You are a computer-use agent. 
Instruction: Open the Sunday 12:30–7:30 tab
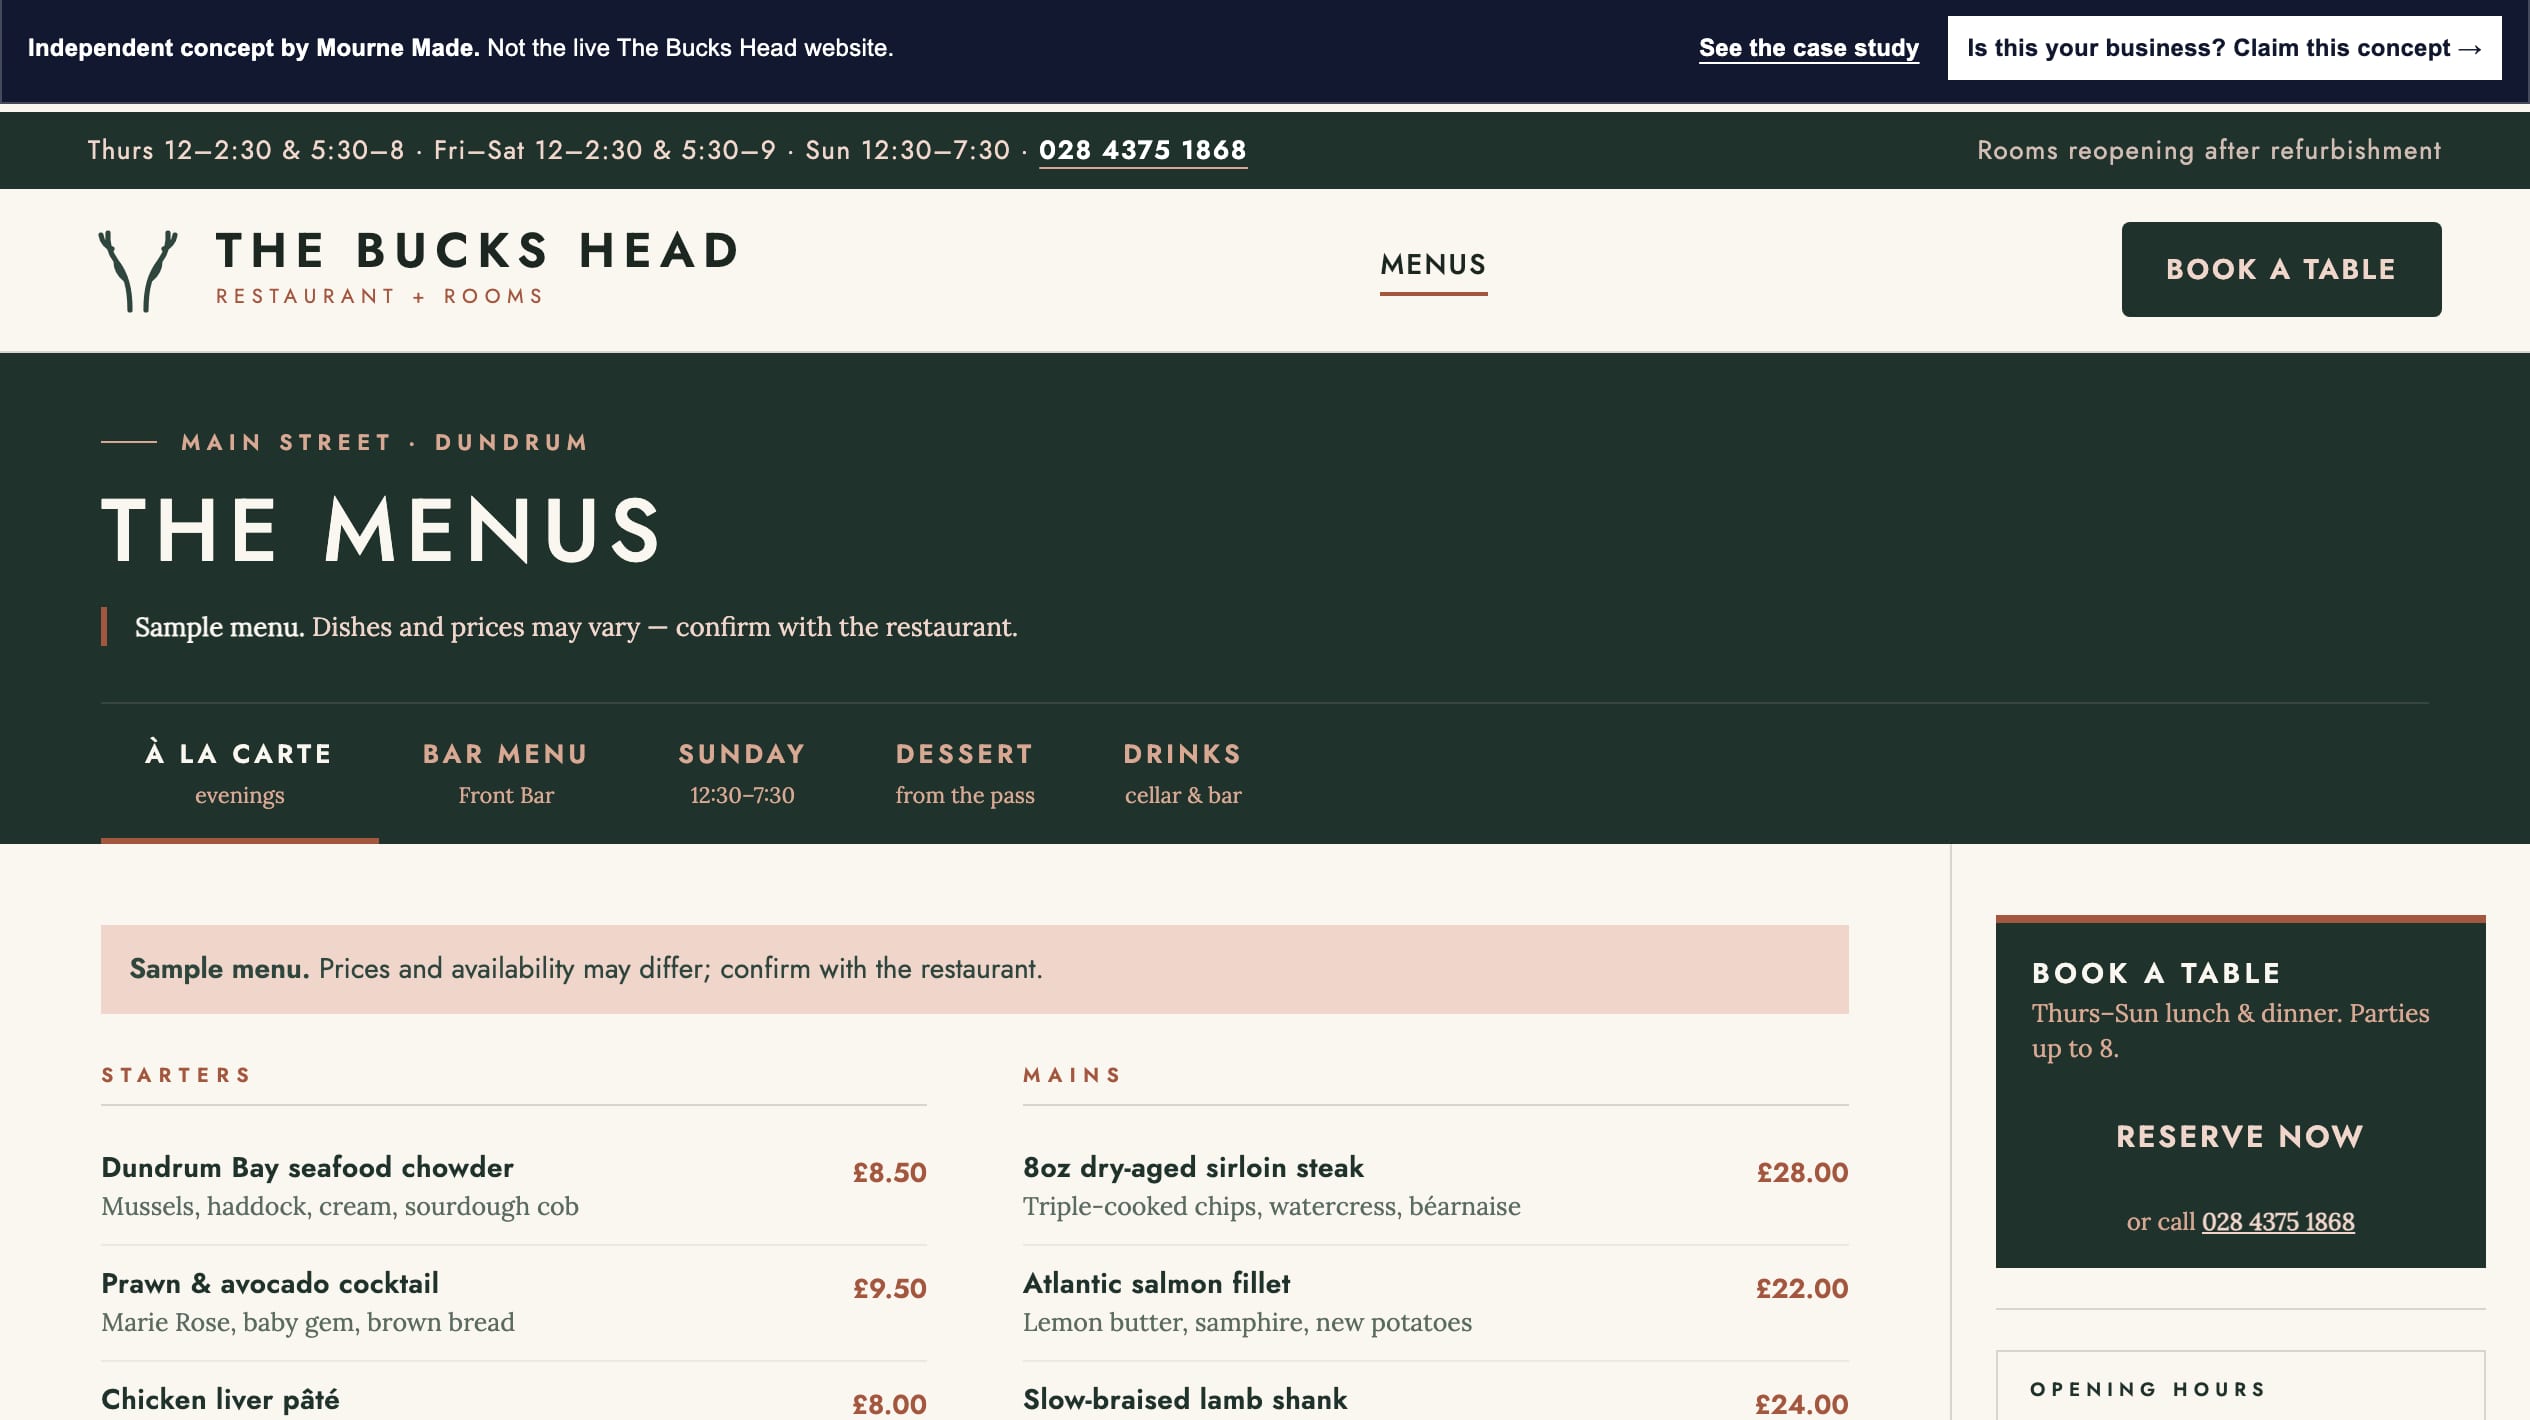tap(741, 773)
